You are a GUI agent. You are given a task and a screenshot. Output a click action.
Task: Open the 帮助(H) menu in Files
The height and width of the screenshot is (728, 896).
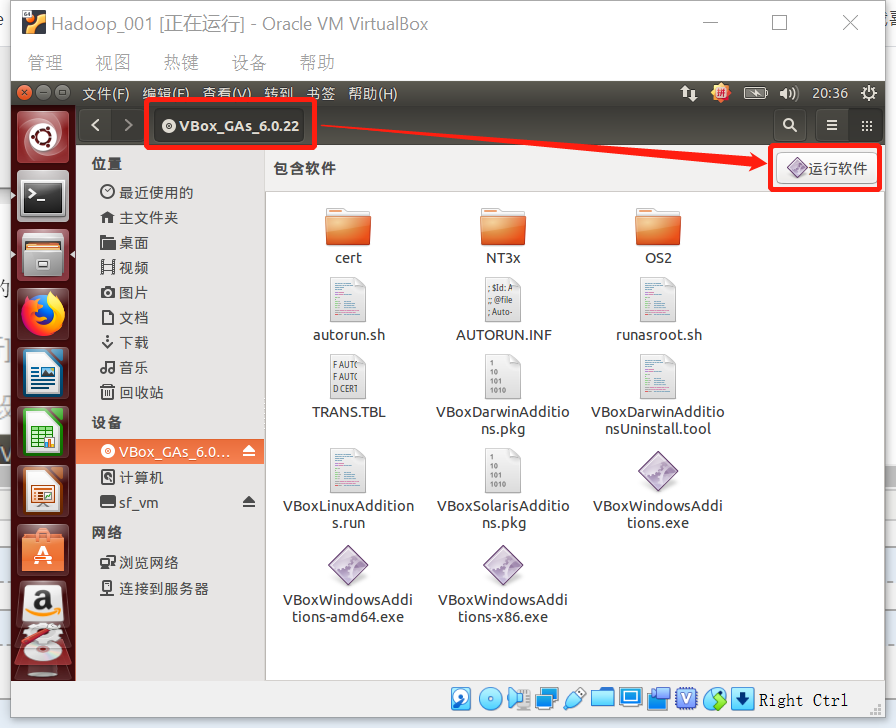[x=373, y=94]
